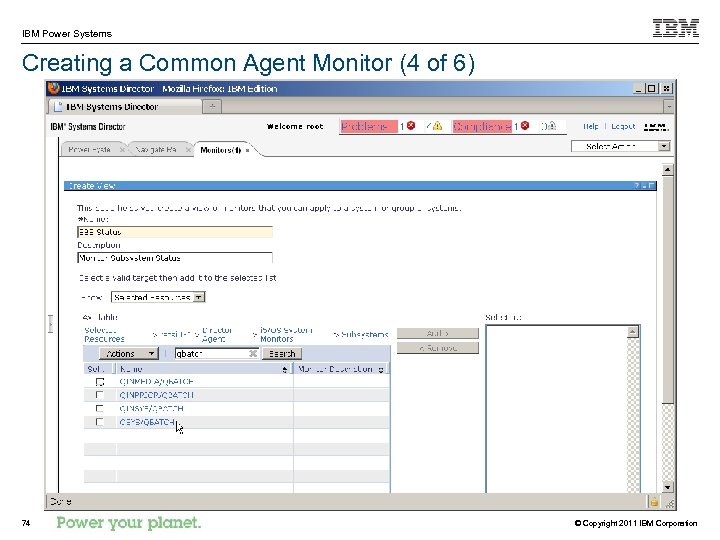This screenshot has width=720, height=540.
Task: Click the Name field containing SBS Status
Action: tap(175, 232)
